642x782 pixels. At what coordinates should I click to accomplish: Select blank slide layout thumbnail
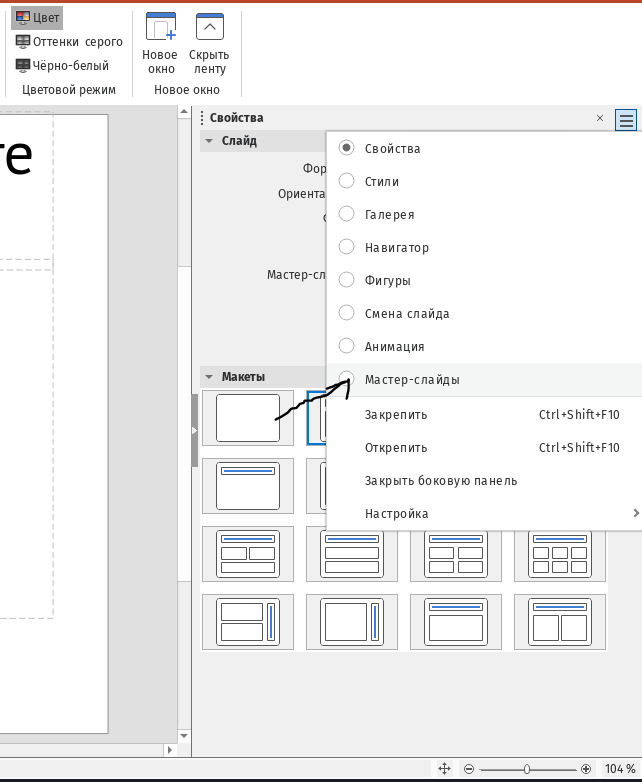pyautogui.click(x=248, y=418)
